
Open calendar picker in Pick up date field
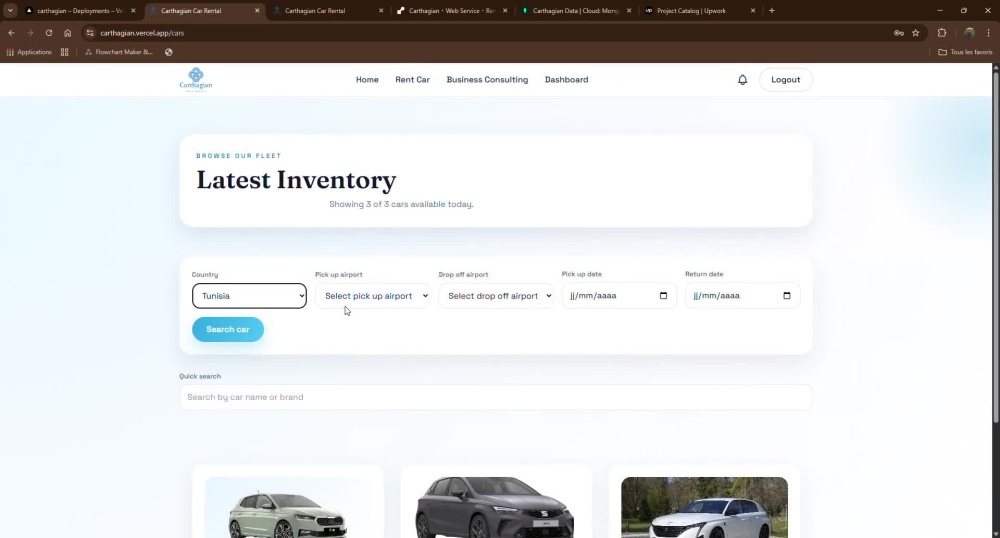pos(663,296)
